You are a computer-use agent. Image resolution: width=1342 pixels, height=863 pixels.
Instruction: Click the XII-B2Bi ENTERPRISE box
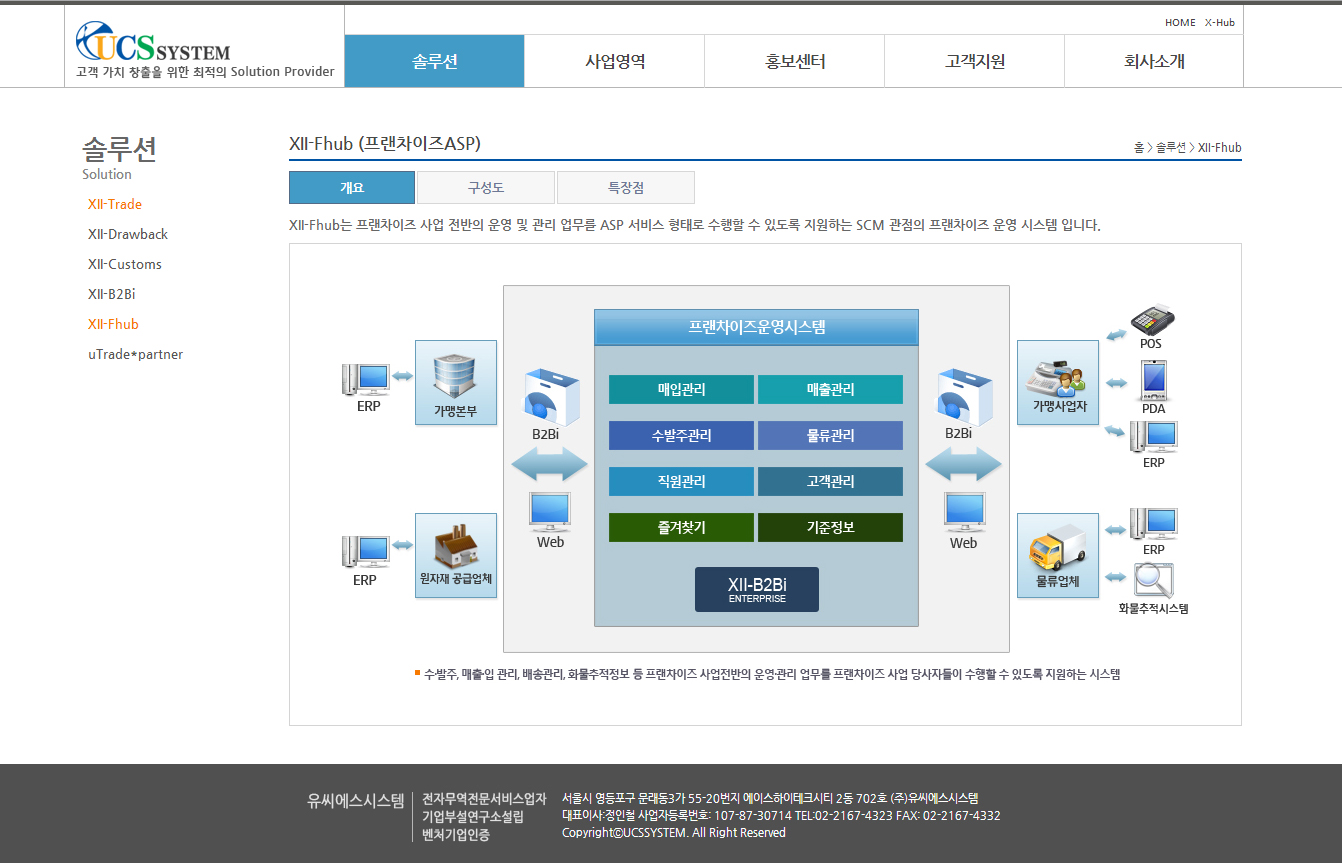[757, 589]
